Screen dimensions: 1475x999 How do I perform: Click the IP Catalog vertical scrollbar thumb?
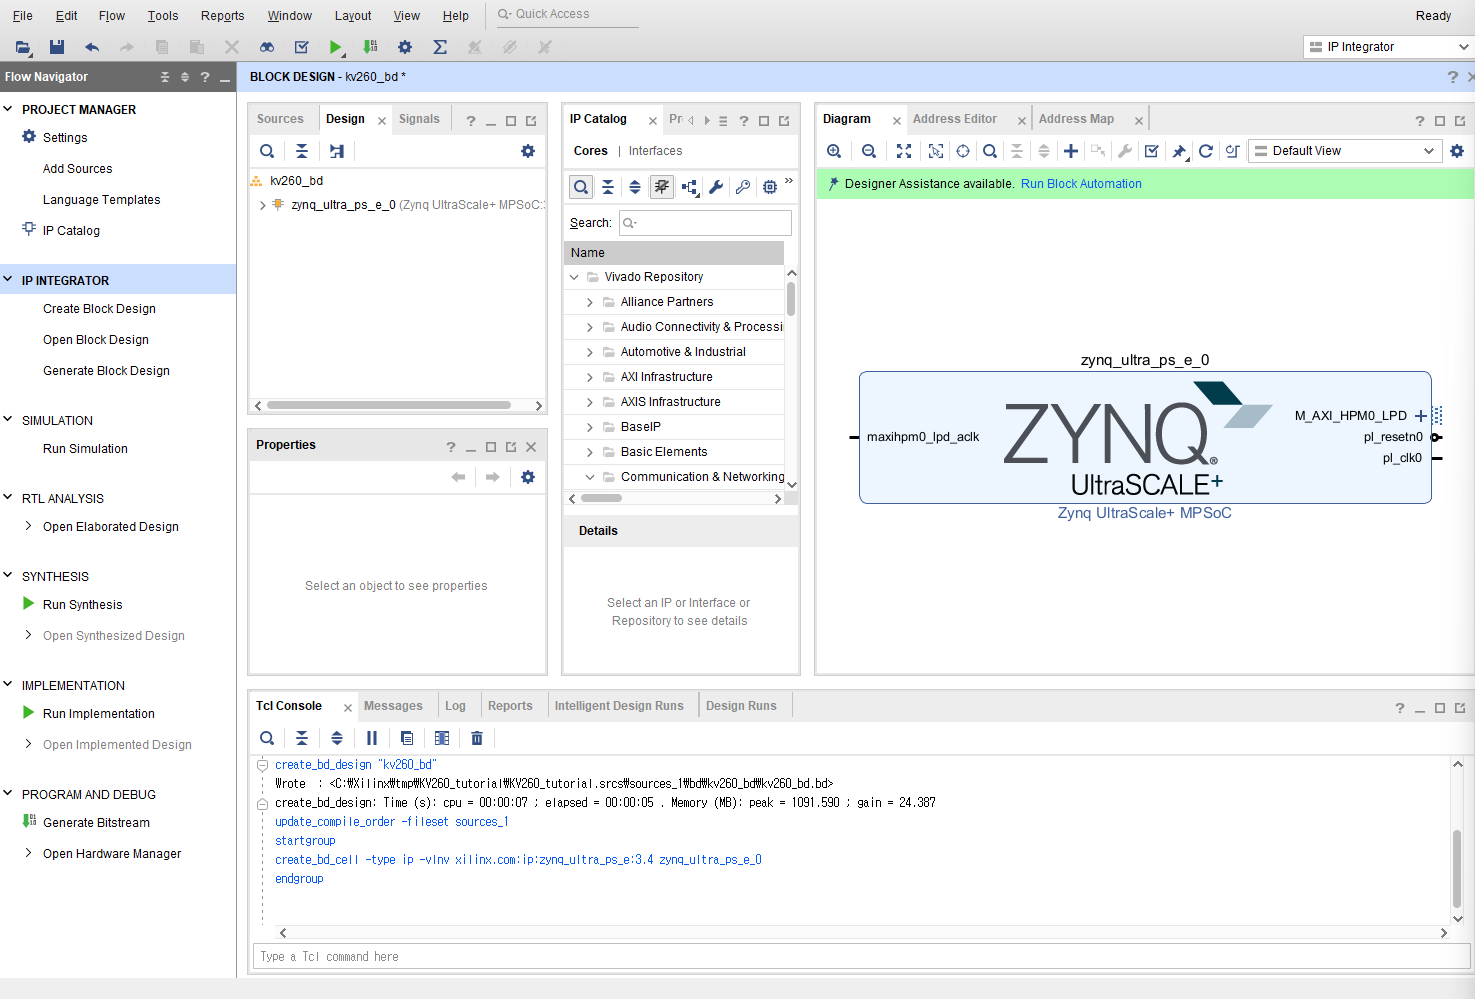[791, 298]
